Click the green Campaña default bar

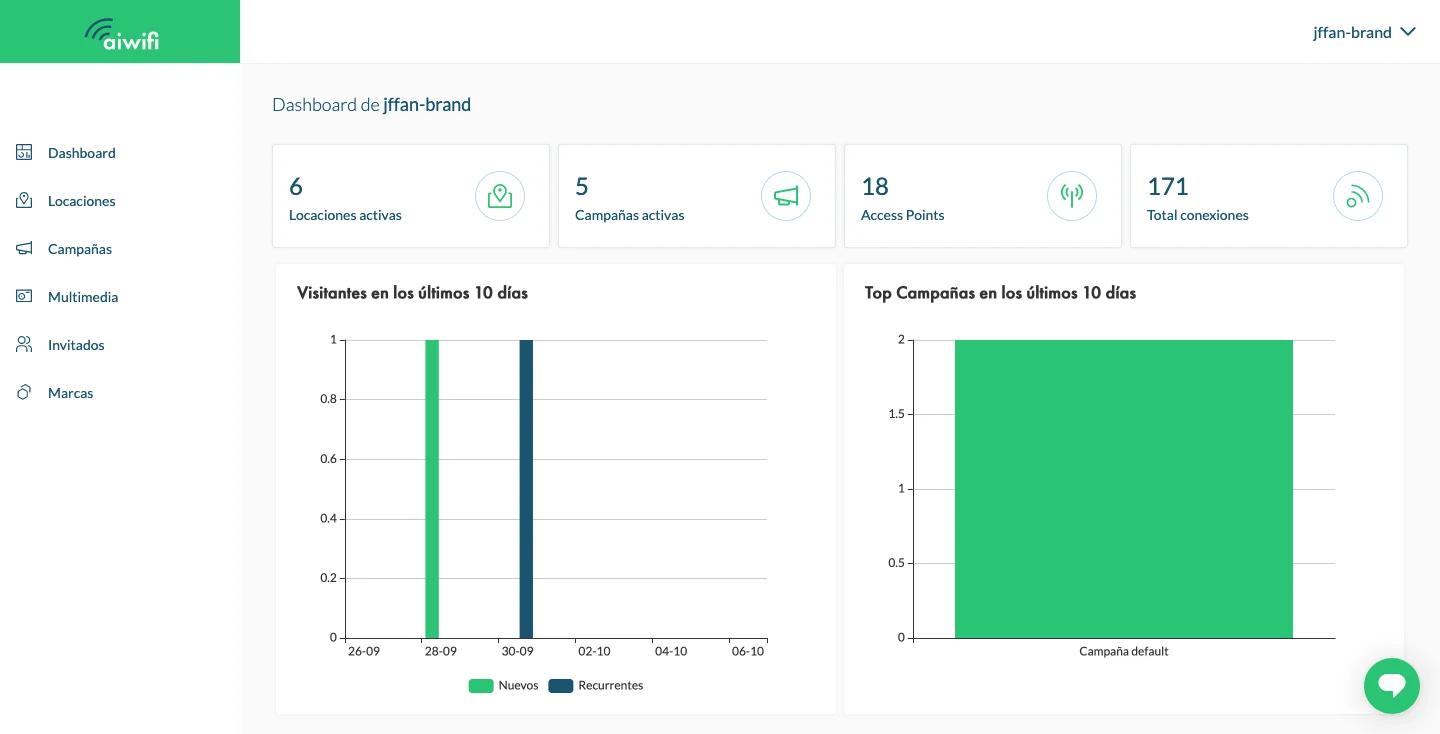click(1123, 489)
